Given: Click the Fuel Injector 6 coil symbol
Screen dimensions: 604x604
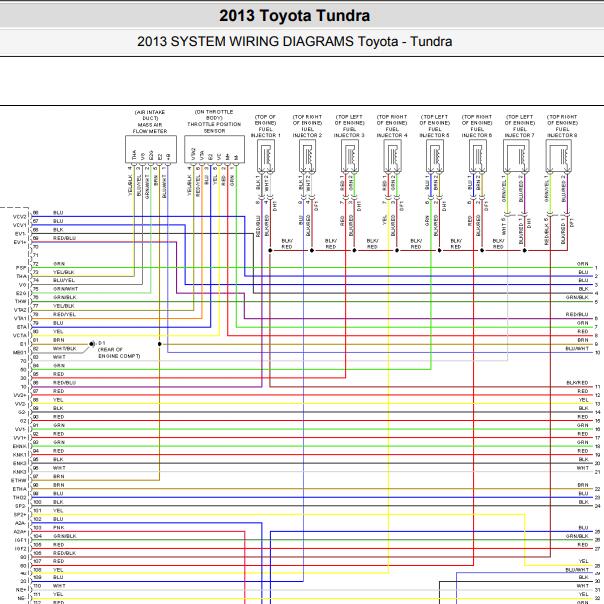Looking at the screenshot, I should point(478,156).
